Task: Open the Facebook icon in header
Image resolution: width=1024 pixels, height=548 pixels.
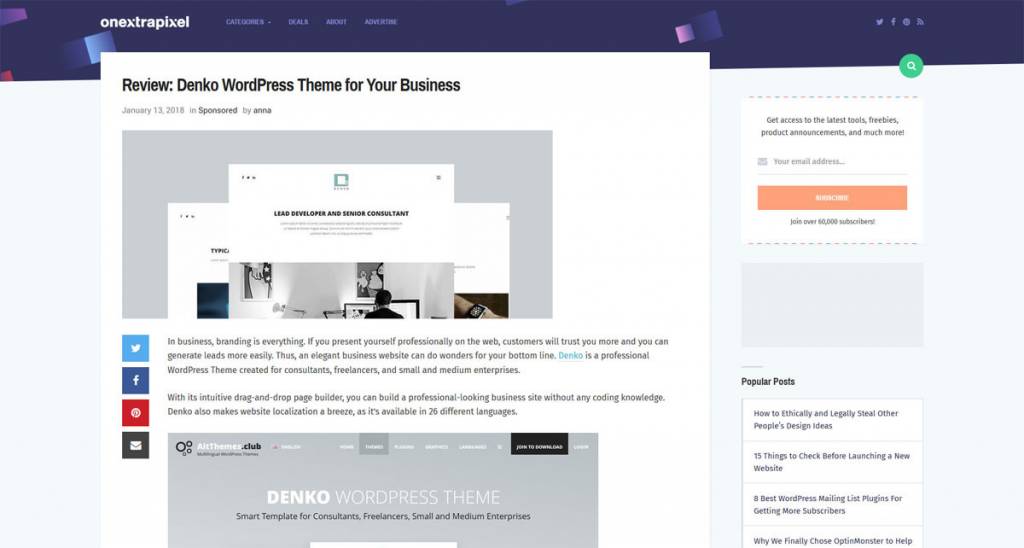Action: 893,22
